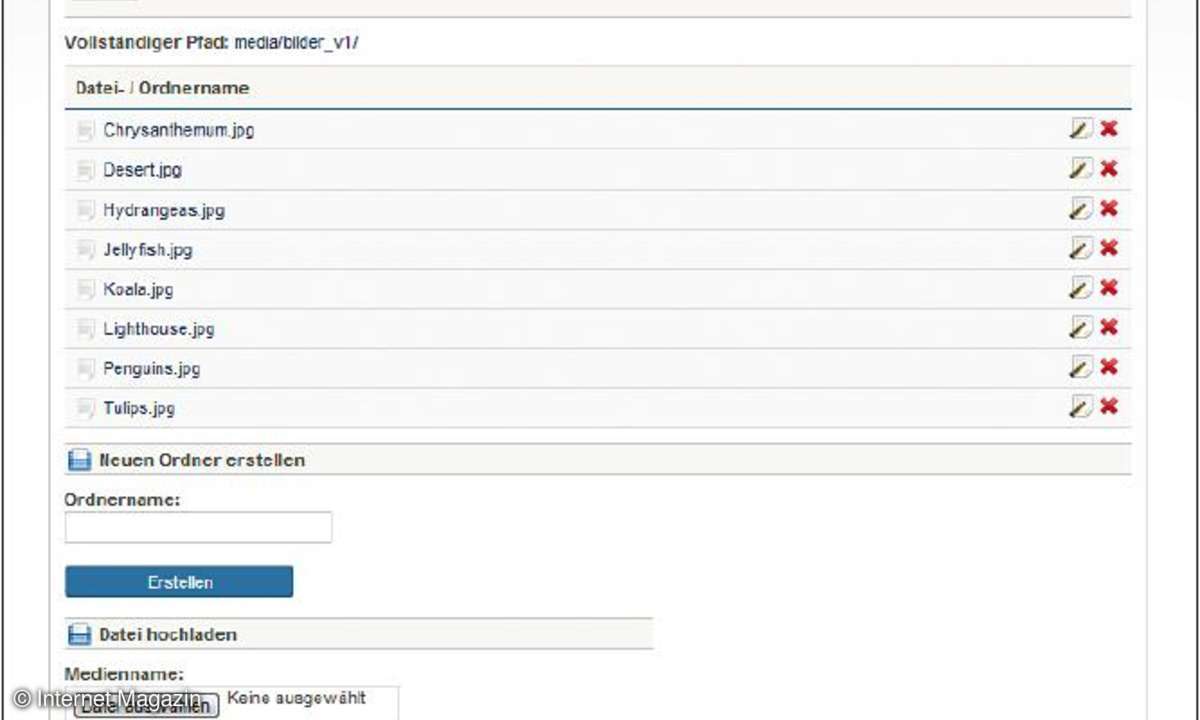Edit Hydrangeas.jpg via its pencil icon
The width and height of the screenshot is (1200, 720).
click(1080, 208)
